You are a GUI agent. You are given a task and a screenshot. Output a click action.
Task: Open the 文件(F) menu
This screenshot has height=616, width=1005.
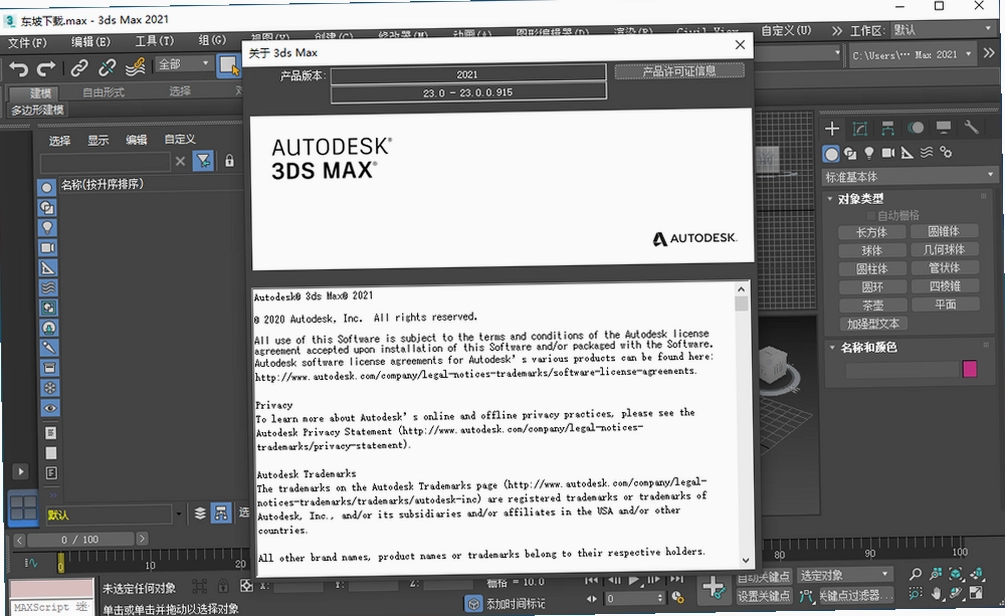tap(28, 43)
